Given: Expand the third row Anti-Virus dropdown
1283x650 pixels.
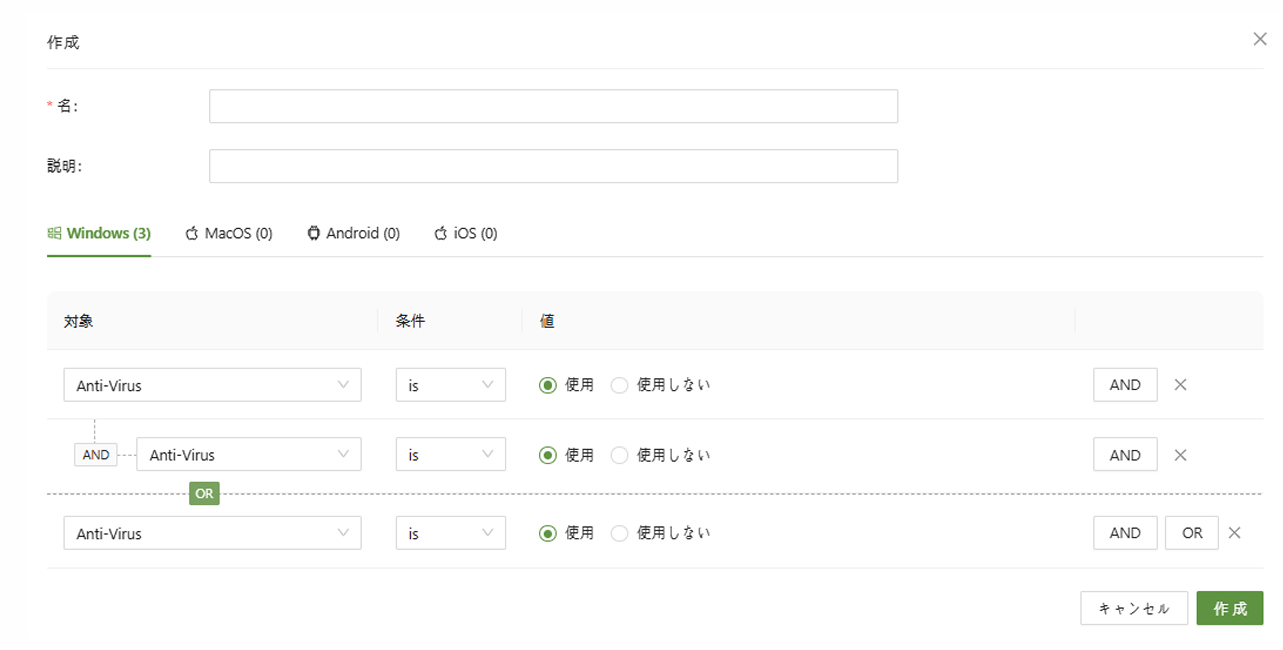Looking at the screenshot, I should tap(212, 533).
